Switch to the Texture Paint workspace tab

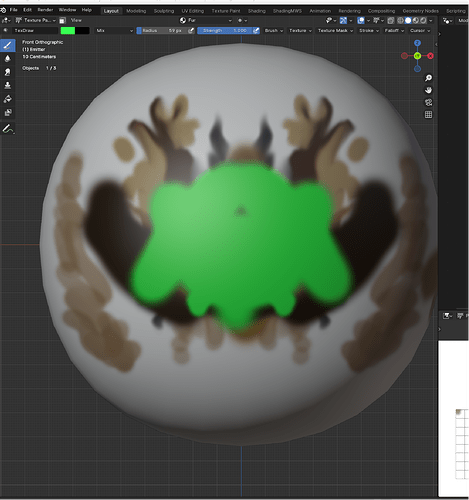point(226,11)
